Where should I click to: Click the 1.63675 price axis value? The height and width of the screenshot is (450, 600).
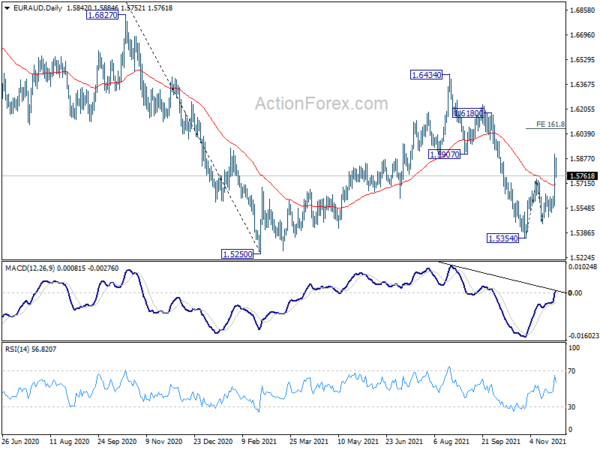(582, 84)
